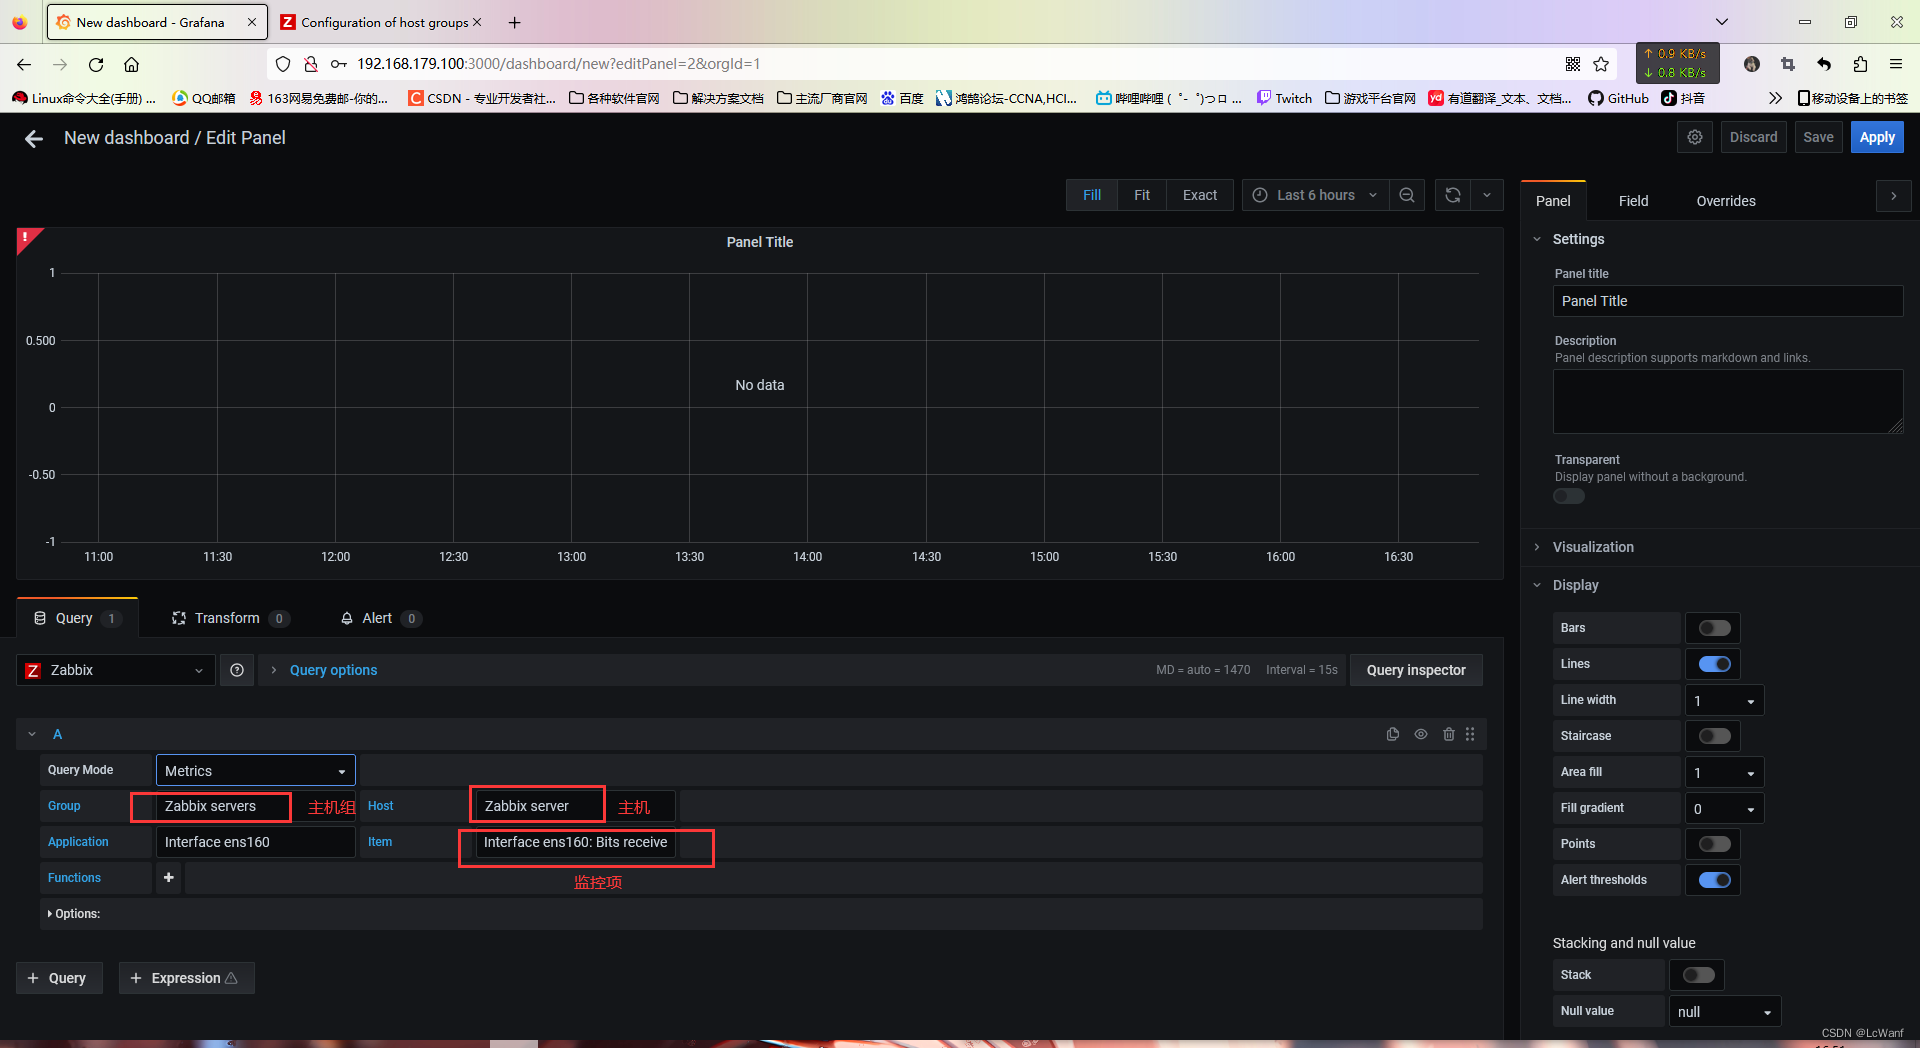The height and width of the screenshot is (1048, 1920).
Task: Add a new Query
Action: pos(59,978)
